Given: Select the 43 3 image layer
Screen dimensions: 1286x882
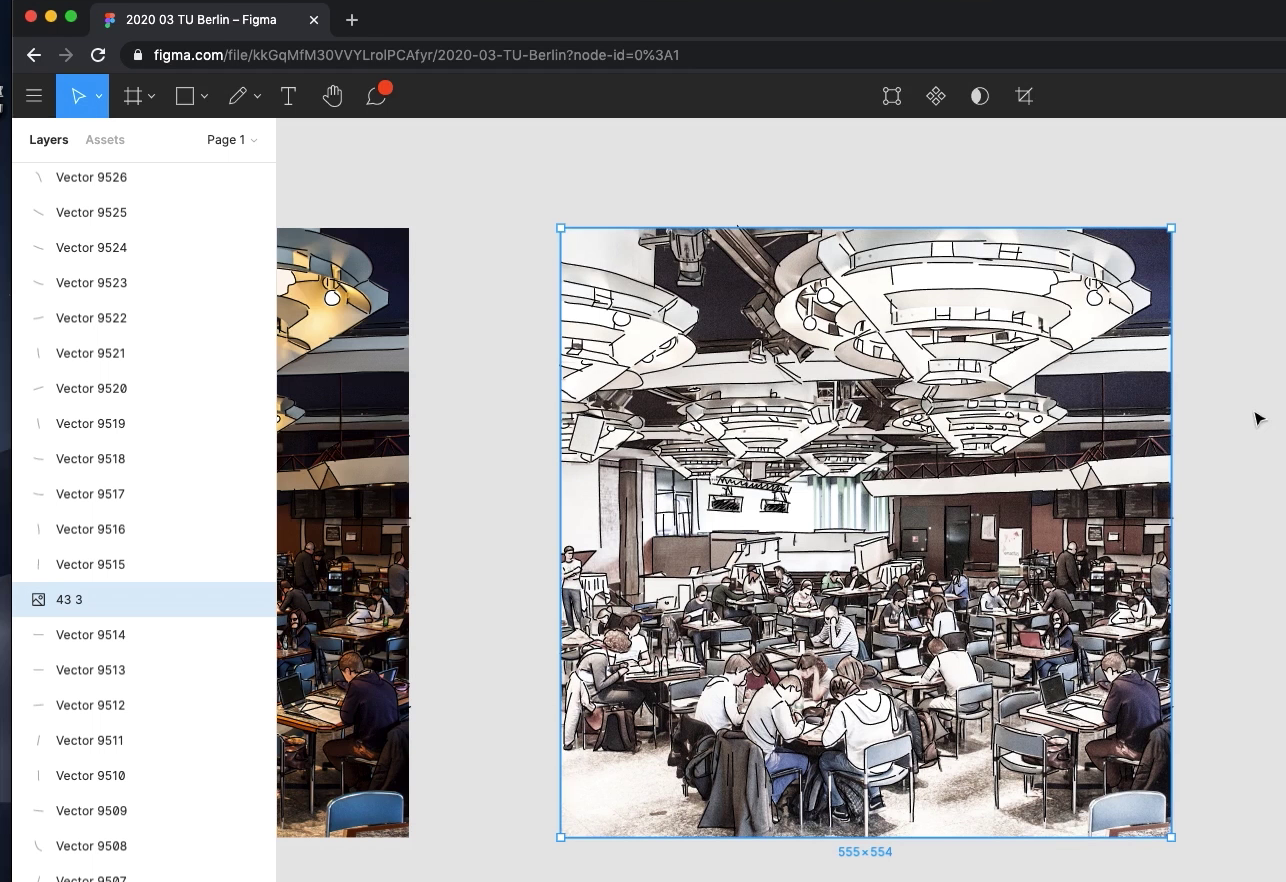Looking at the screenshot, I should pyautogui.click(x=70, y=600).
